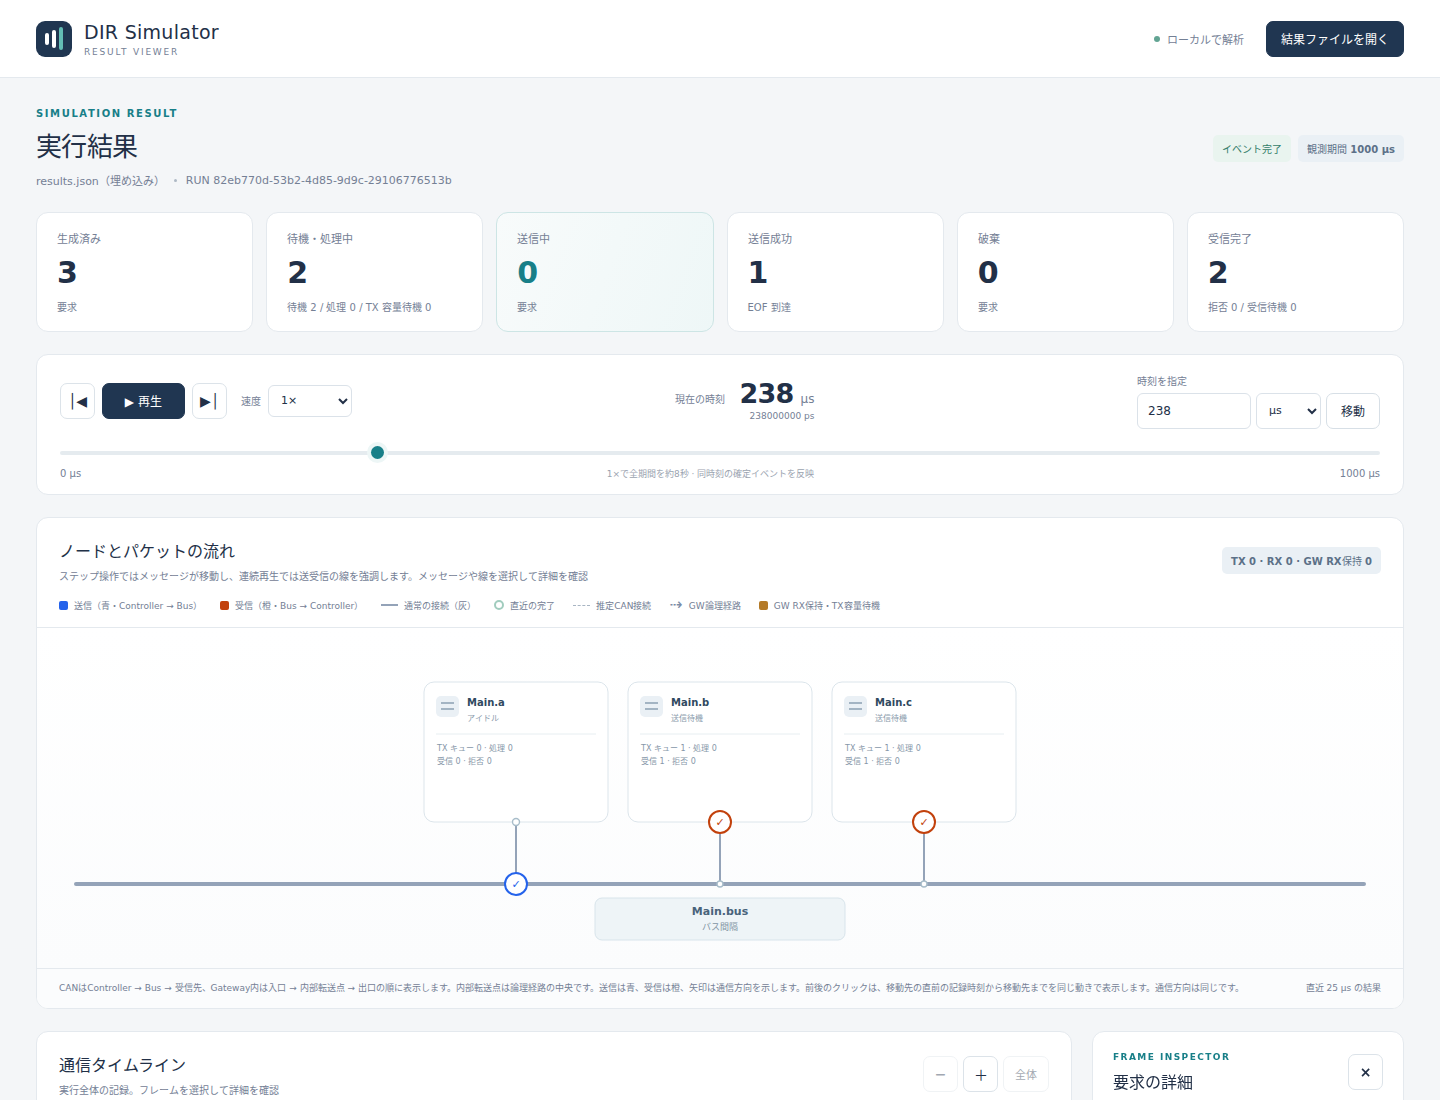This screenshot has width=1440, height=1100.
Task: Select the 受信完了 2 stat card
Action: (x=1295, y=272)
